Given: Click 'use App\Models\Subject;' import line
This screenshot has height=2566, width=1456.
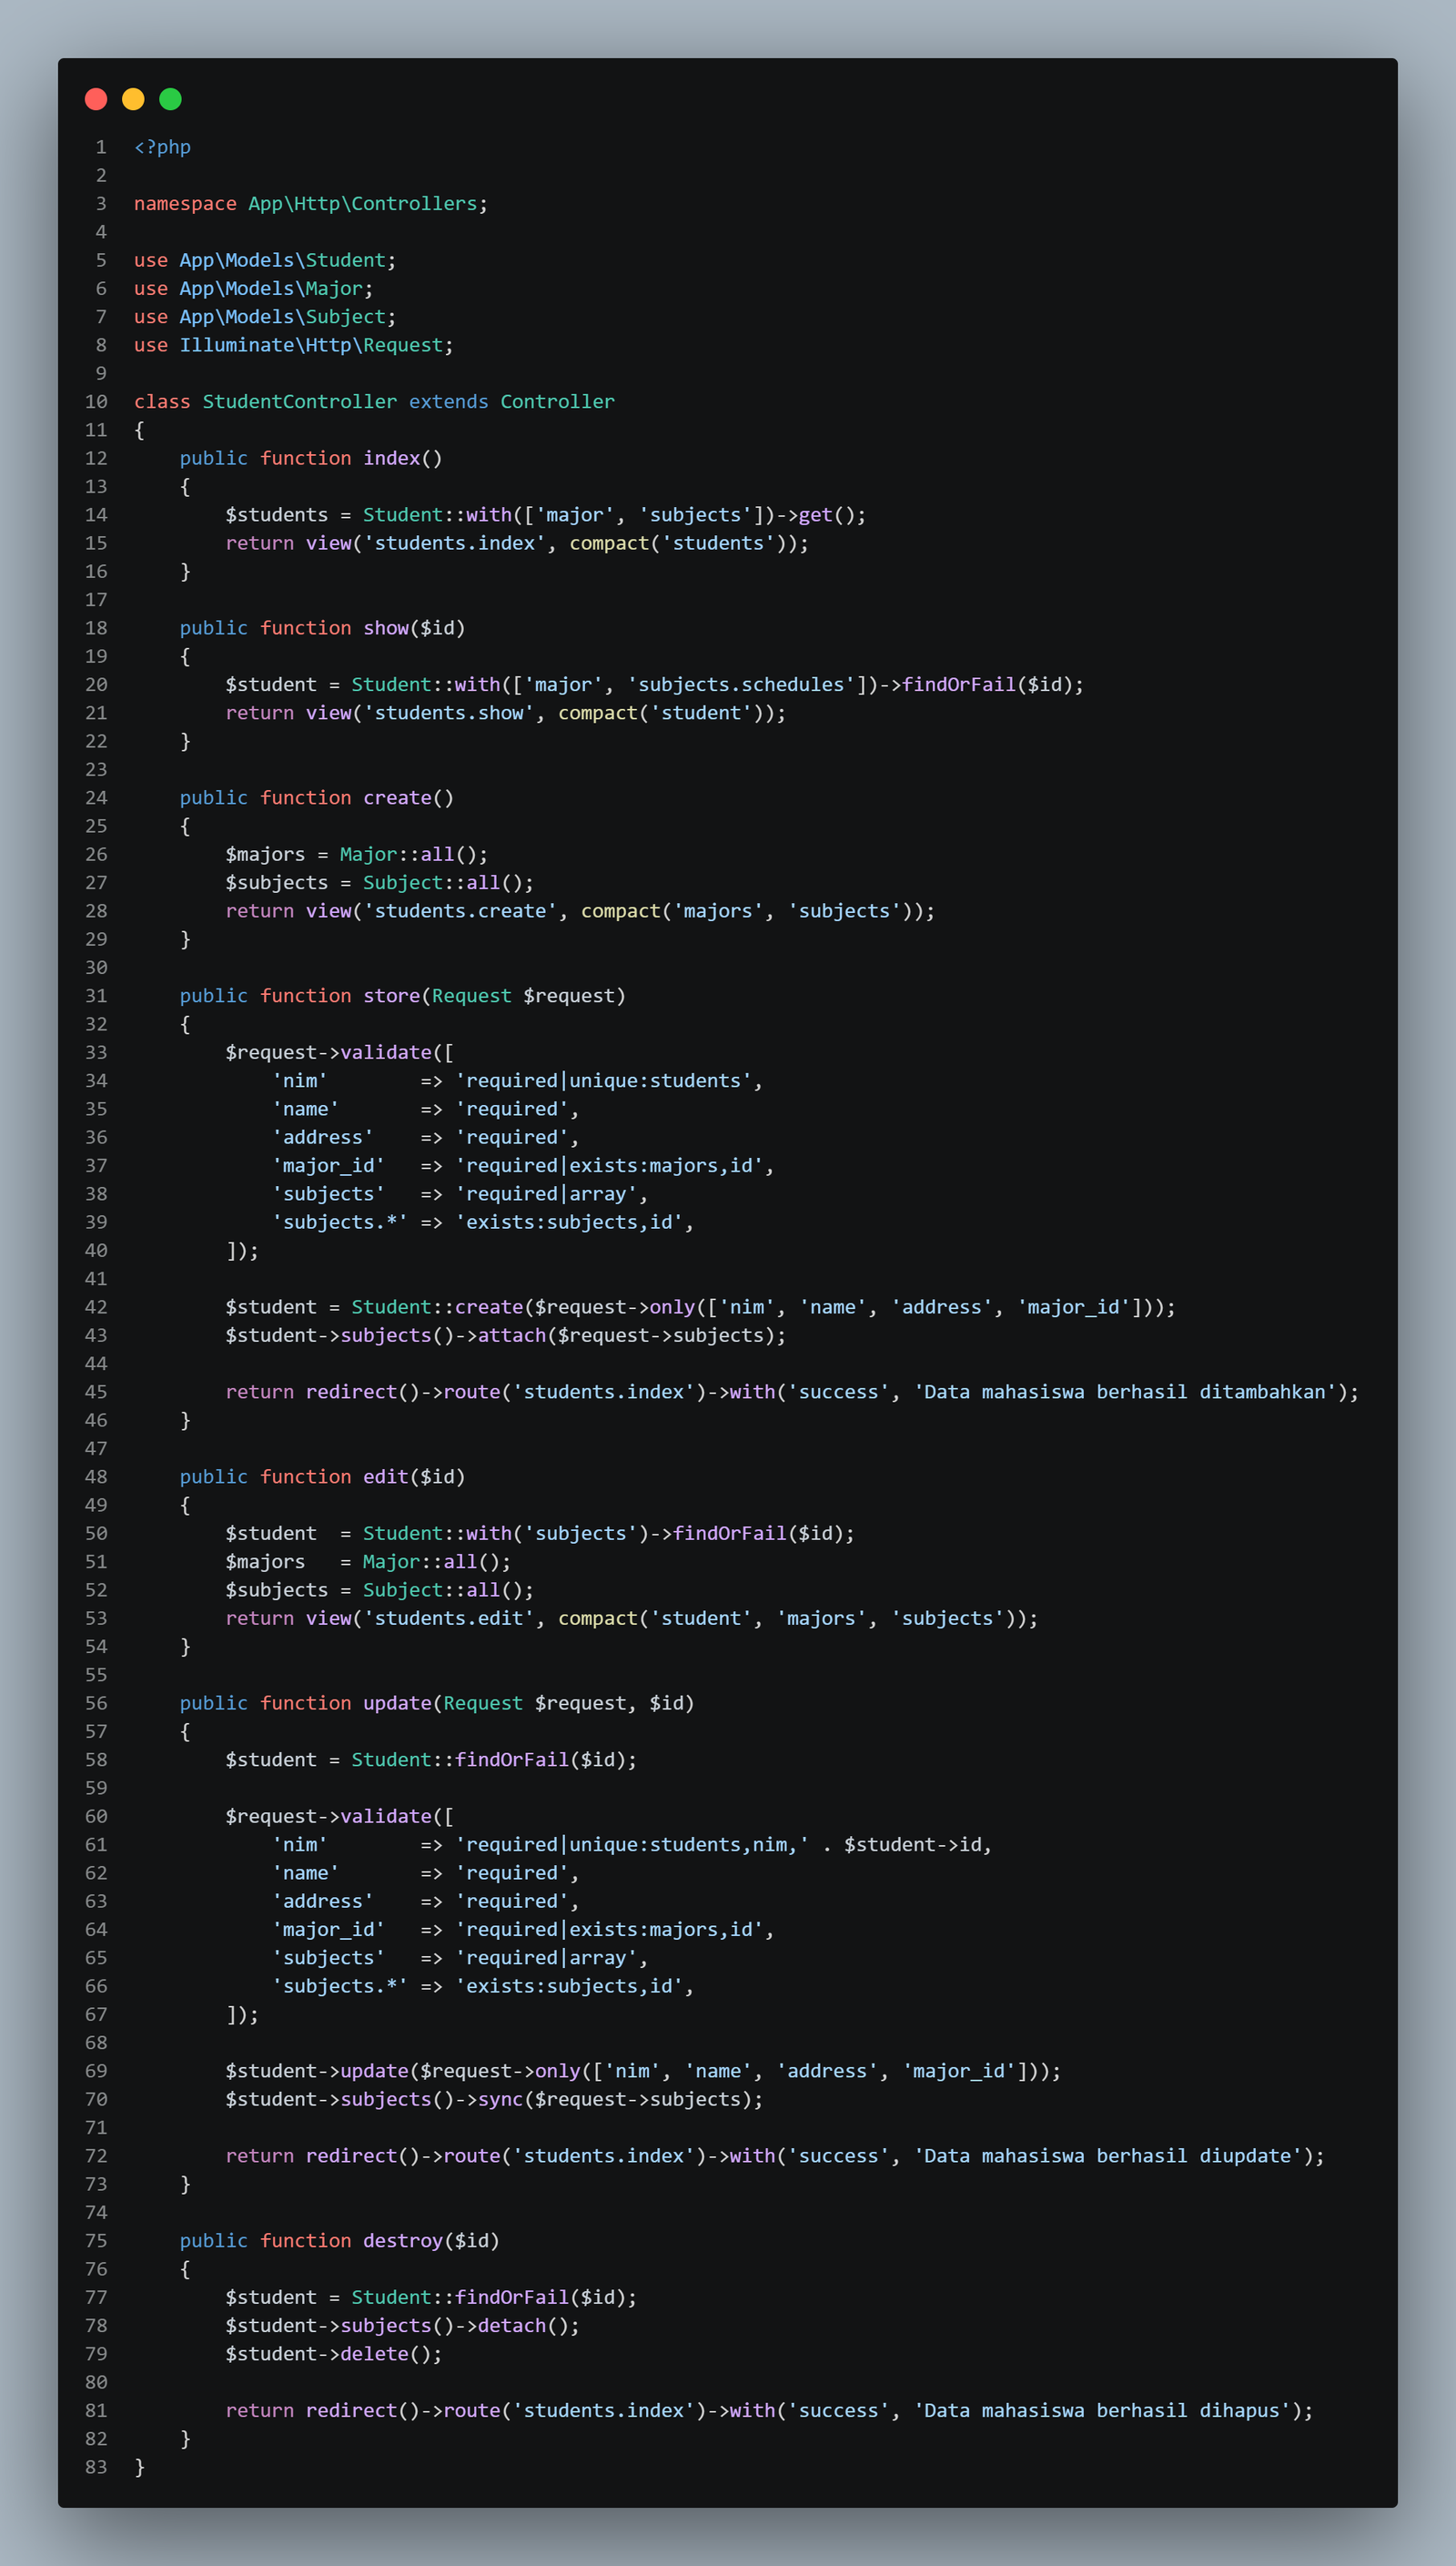Looking at the screenshot, I should pos(265,317).
